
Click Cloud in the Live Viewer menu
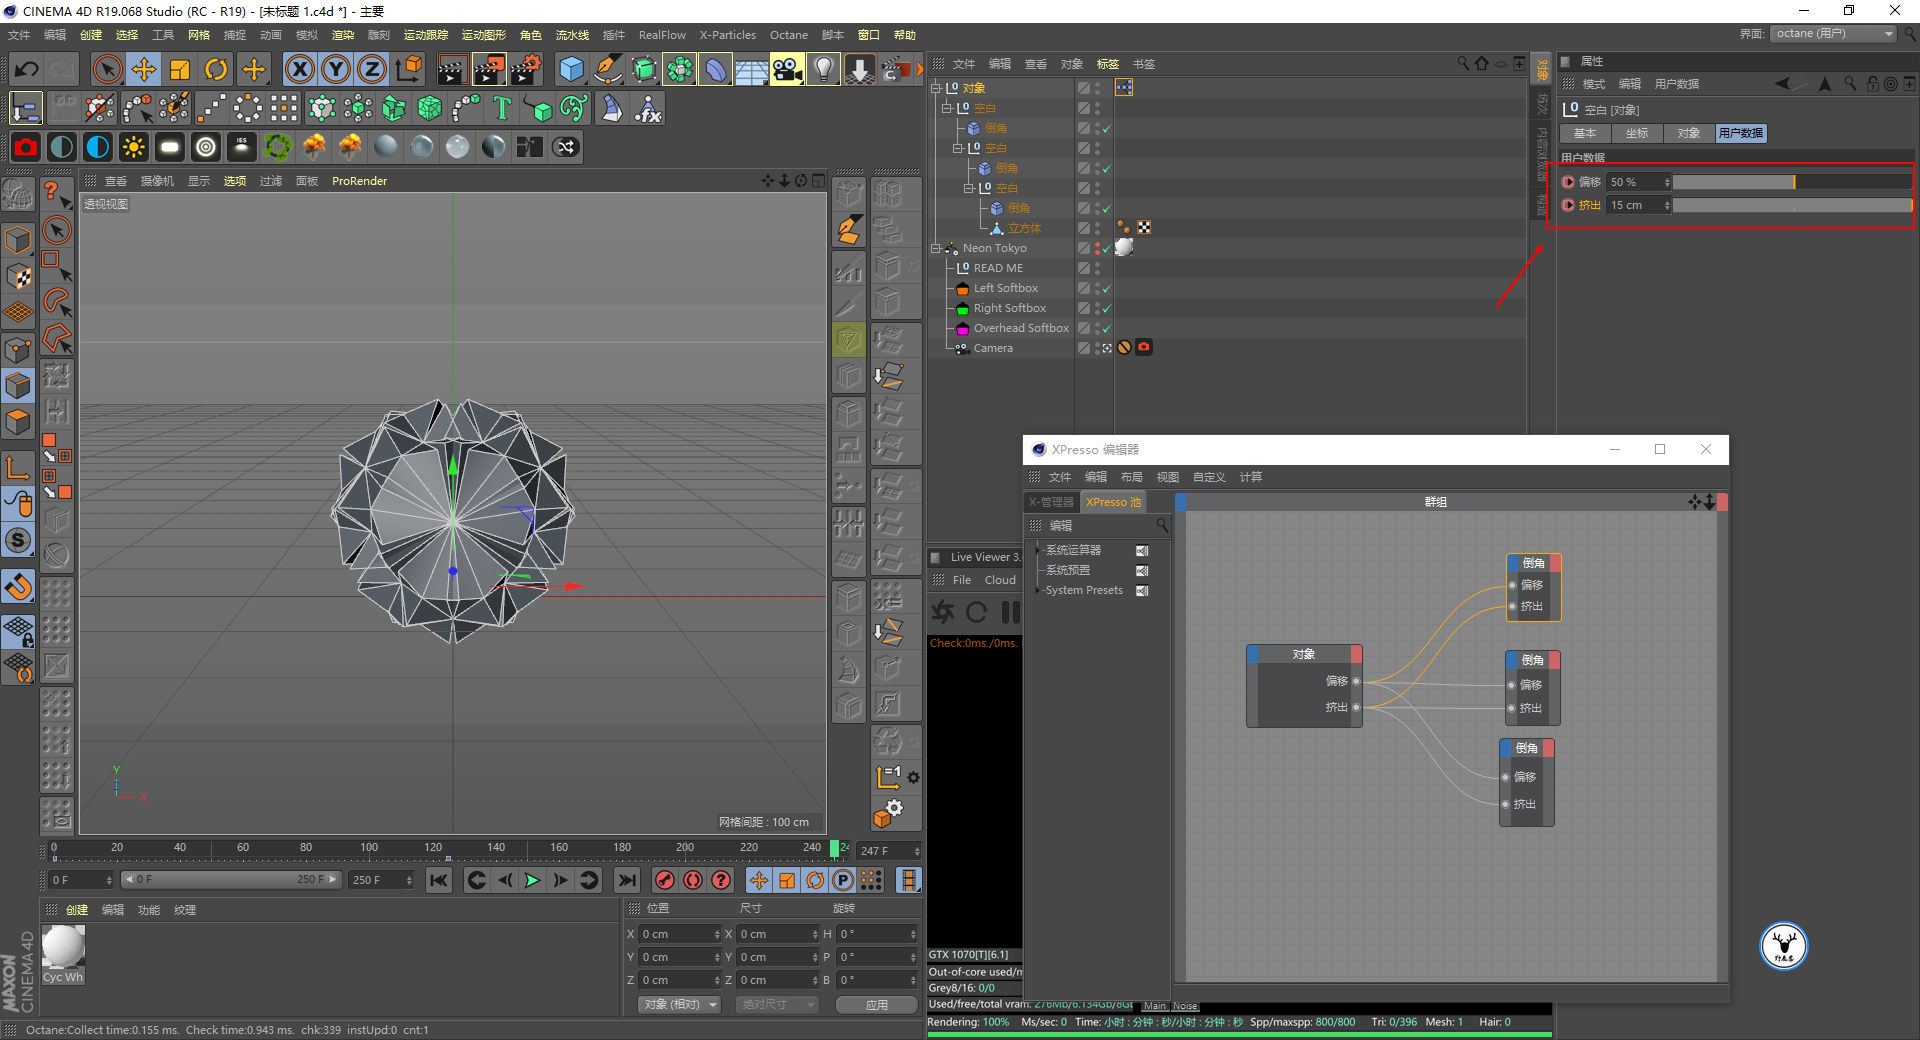[1000, 580]
